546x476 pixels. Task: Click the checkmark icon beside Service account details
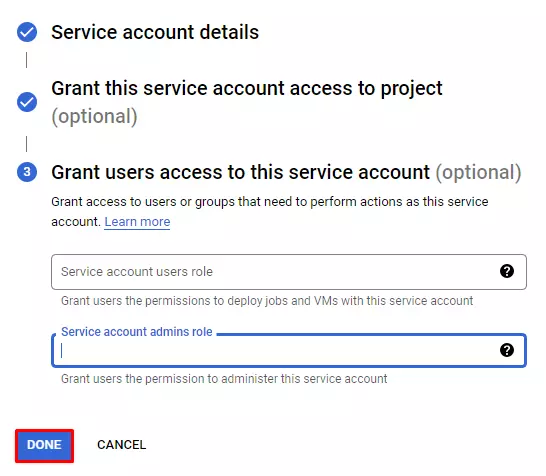tap(27, 32)
